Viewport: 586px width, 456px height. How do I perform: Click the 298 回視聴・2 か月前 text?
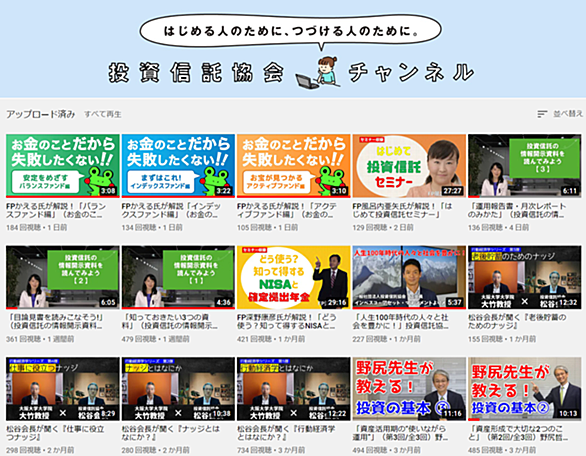(x=40, y=450)
